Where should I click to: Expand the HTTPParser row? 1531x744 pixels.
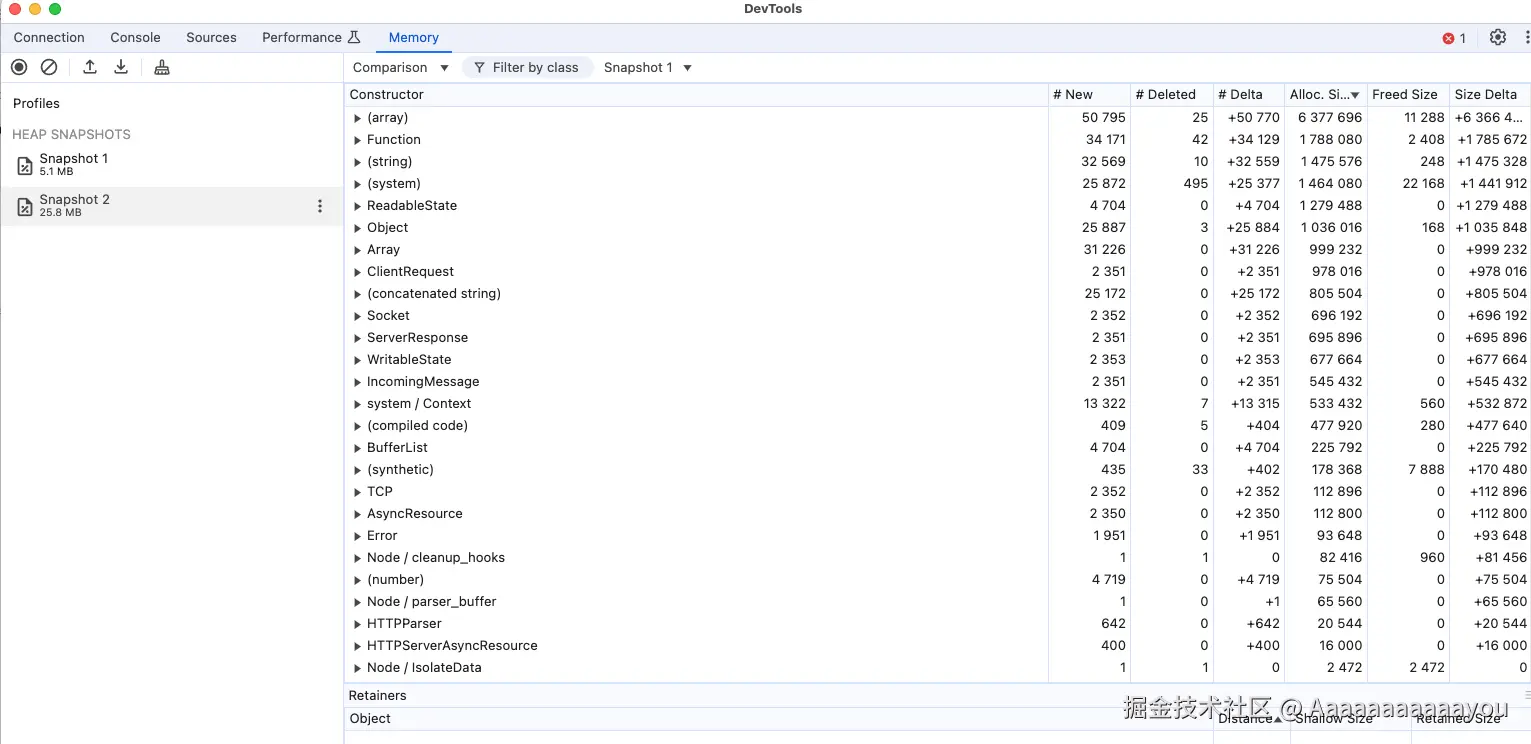click(x=358, y=624)
